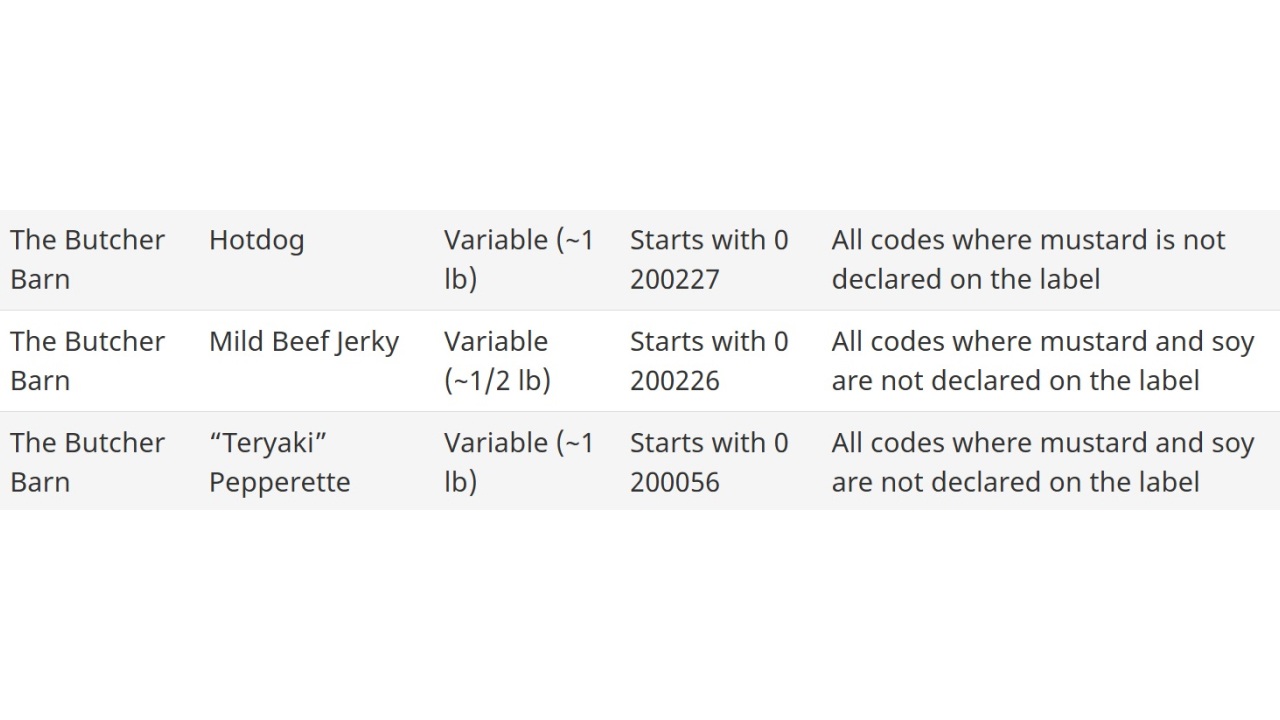Click The Butcher Barn in Pepperette row
This screenshot has height=720, width=1280.
click(87, 462)
